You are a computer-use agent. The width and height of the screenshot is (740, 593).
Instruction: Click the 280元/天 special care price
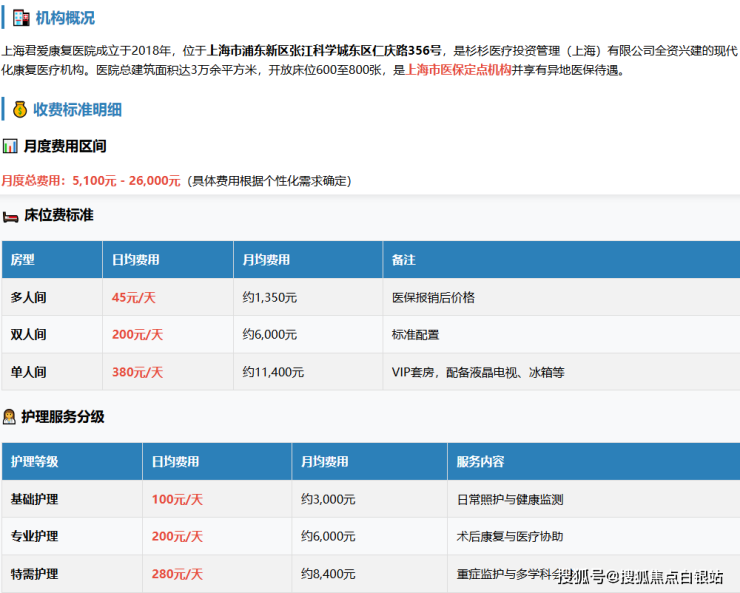(x=177, y=574)
